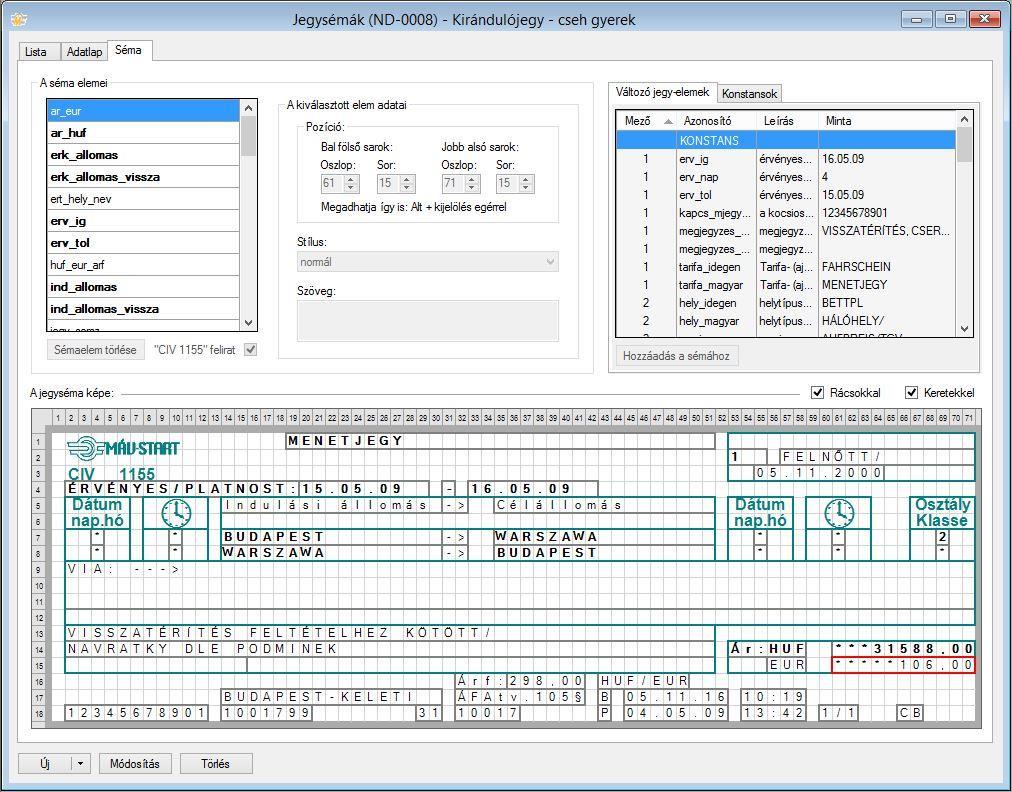Toggle the "CIV 1155" felirat checkbox
Screen dimensions: 1012x792
pyautogui.click(x=250, y=350)
